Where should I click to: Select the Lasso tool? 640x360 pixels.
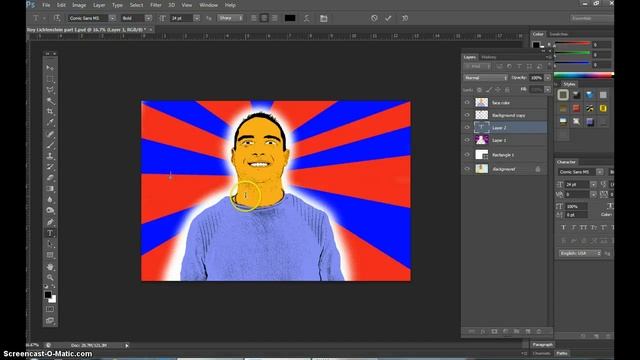[50, 90]
